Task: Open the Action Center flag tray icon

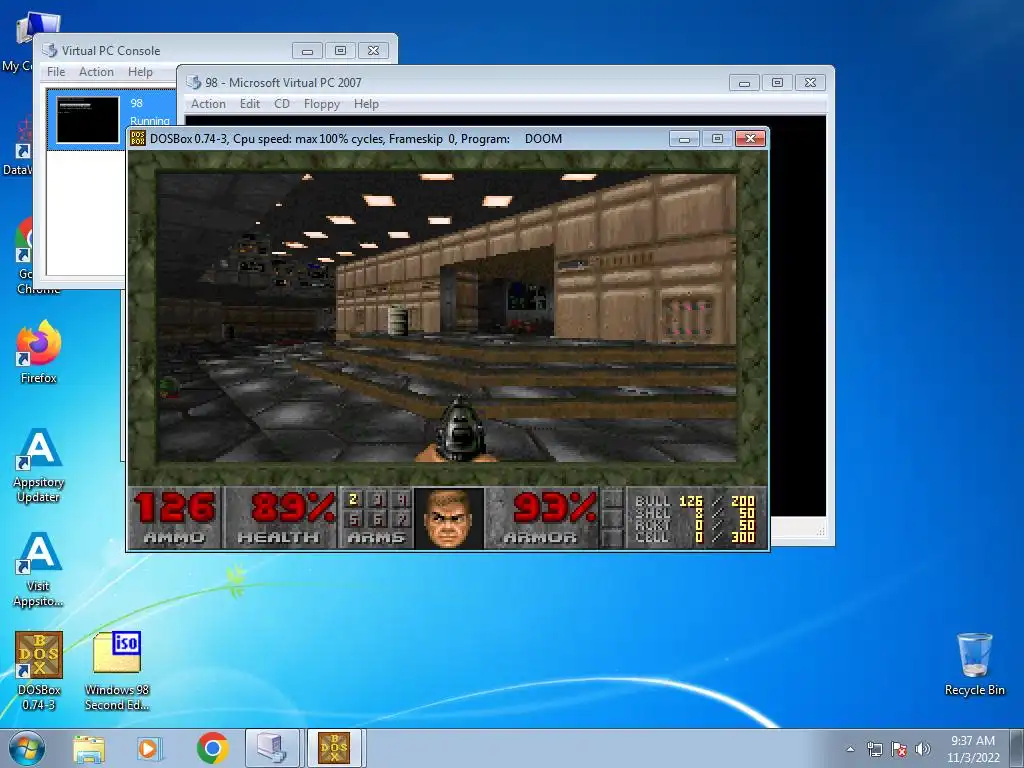Action: (899, 749)
